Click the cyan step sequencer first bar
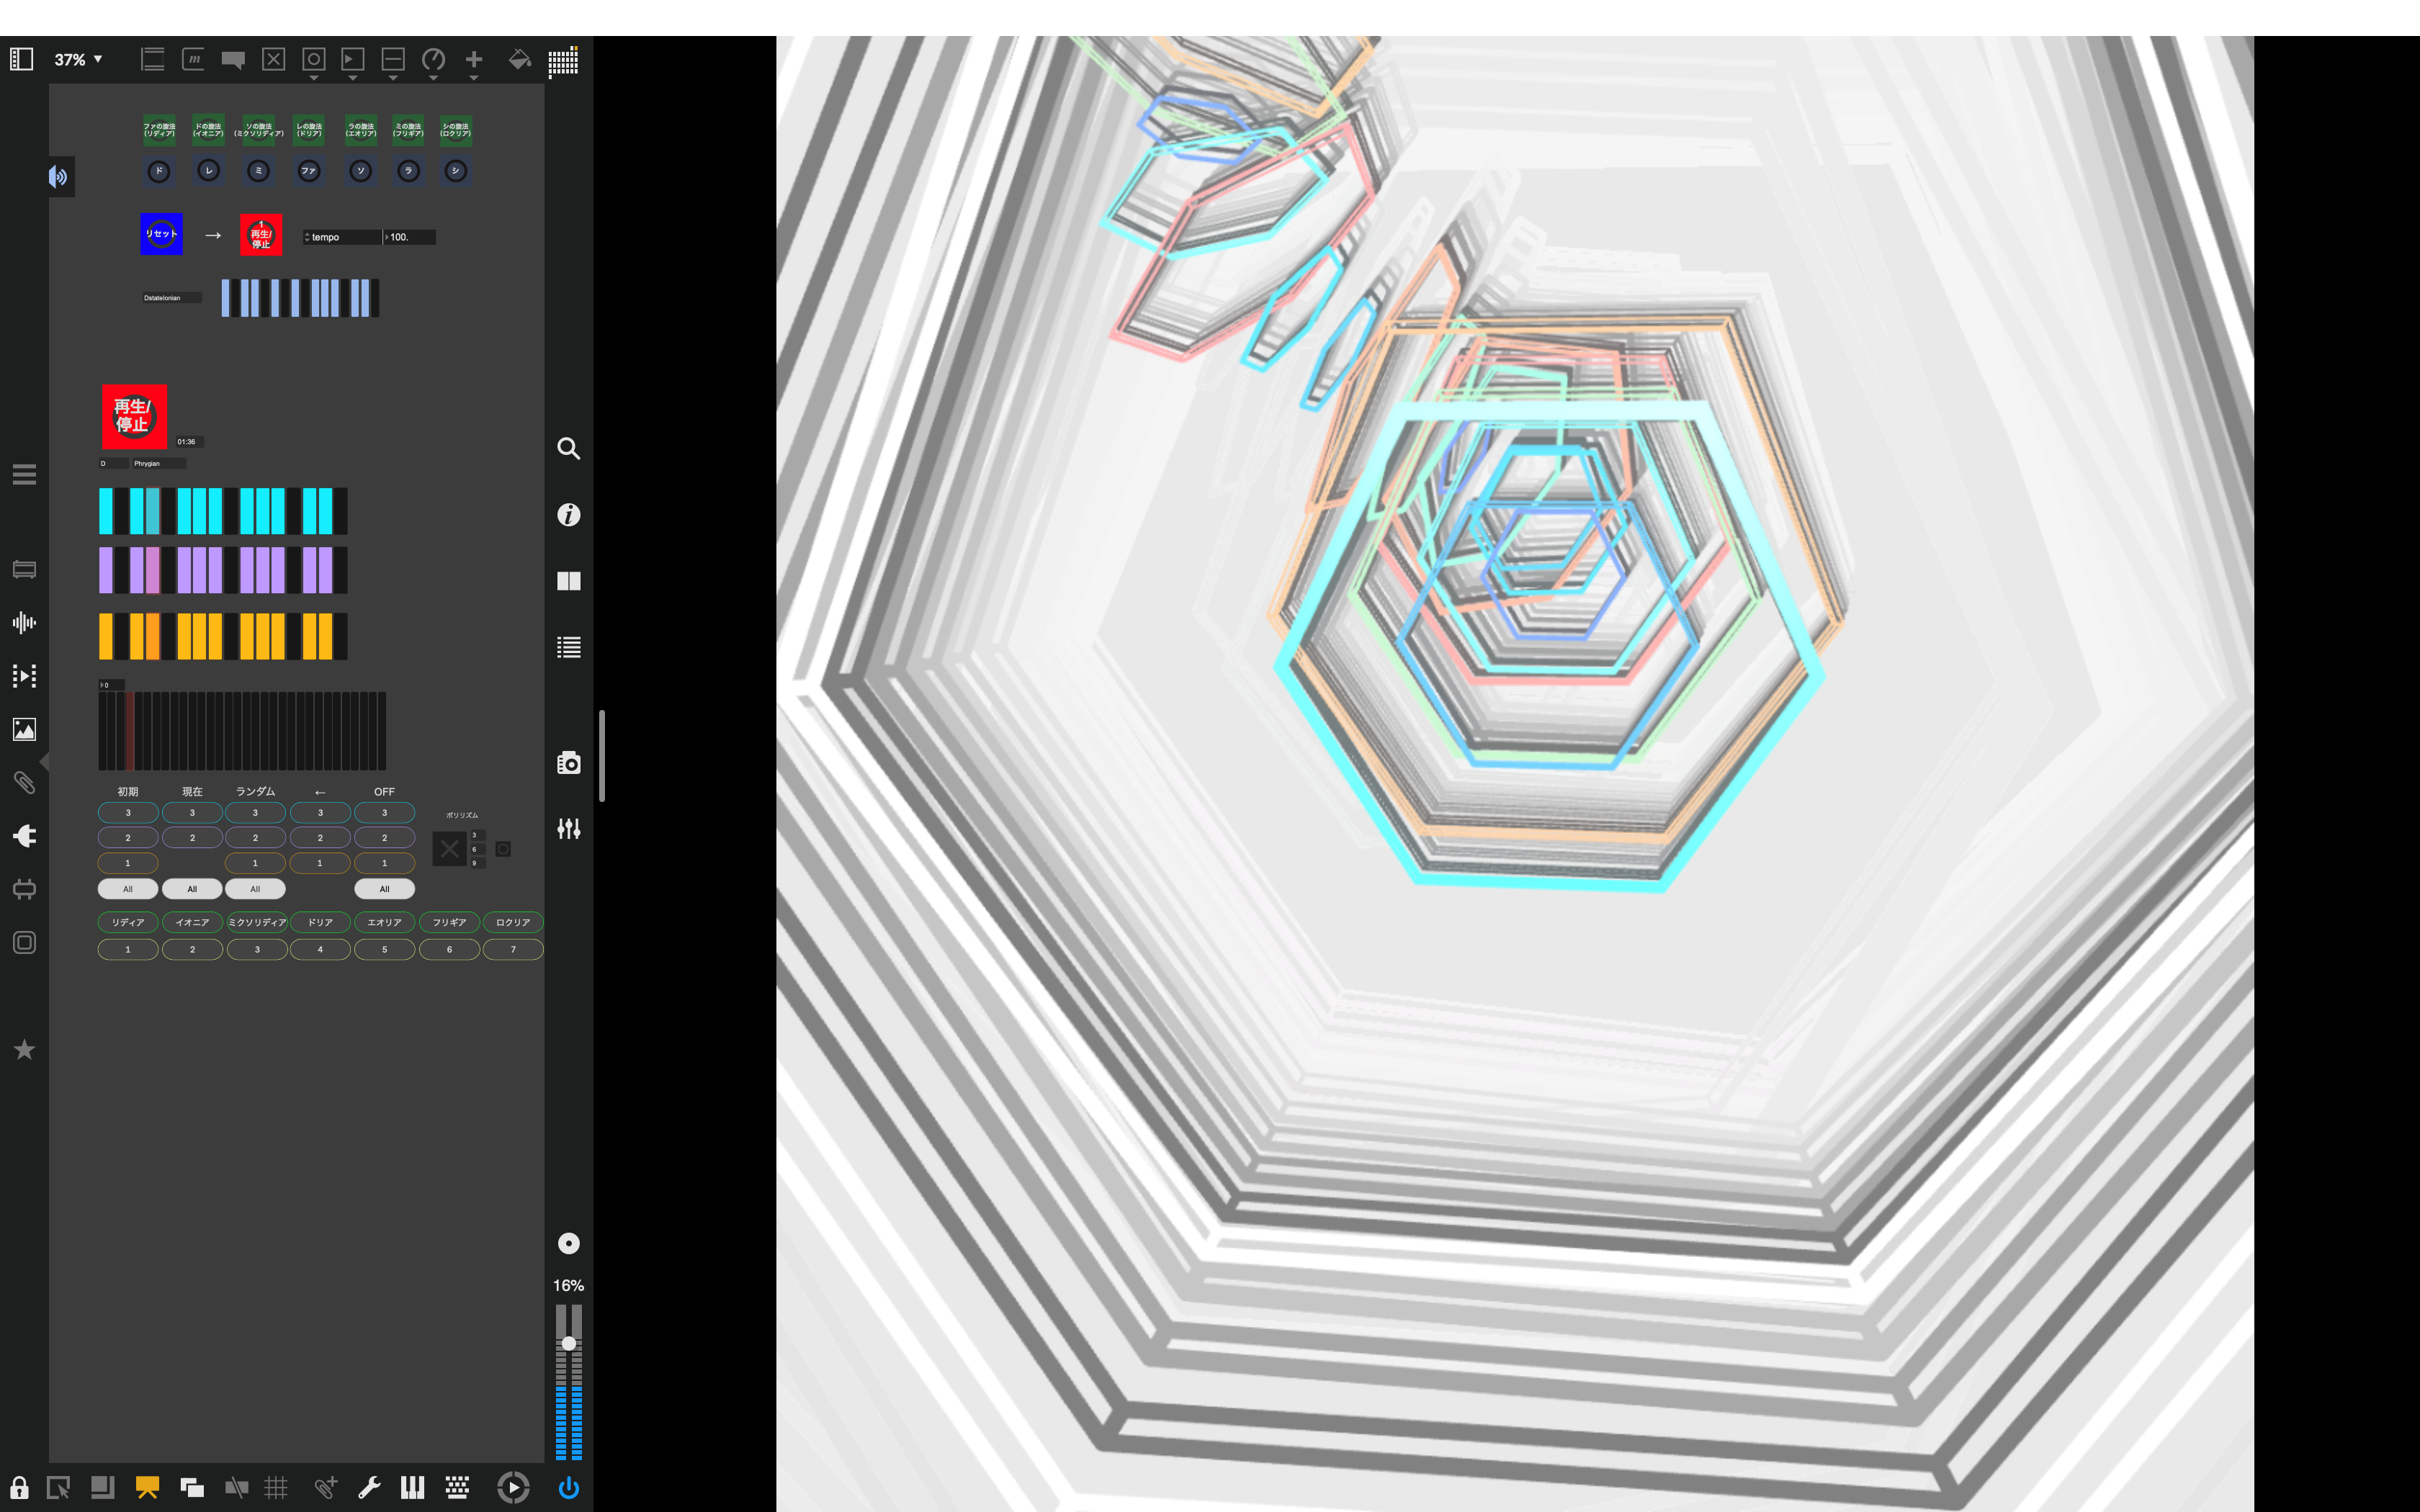 click(x=106, y=511)
